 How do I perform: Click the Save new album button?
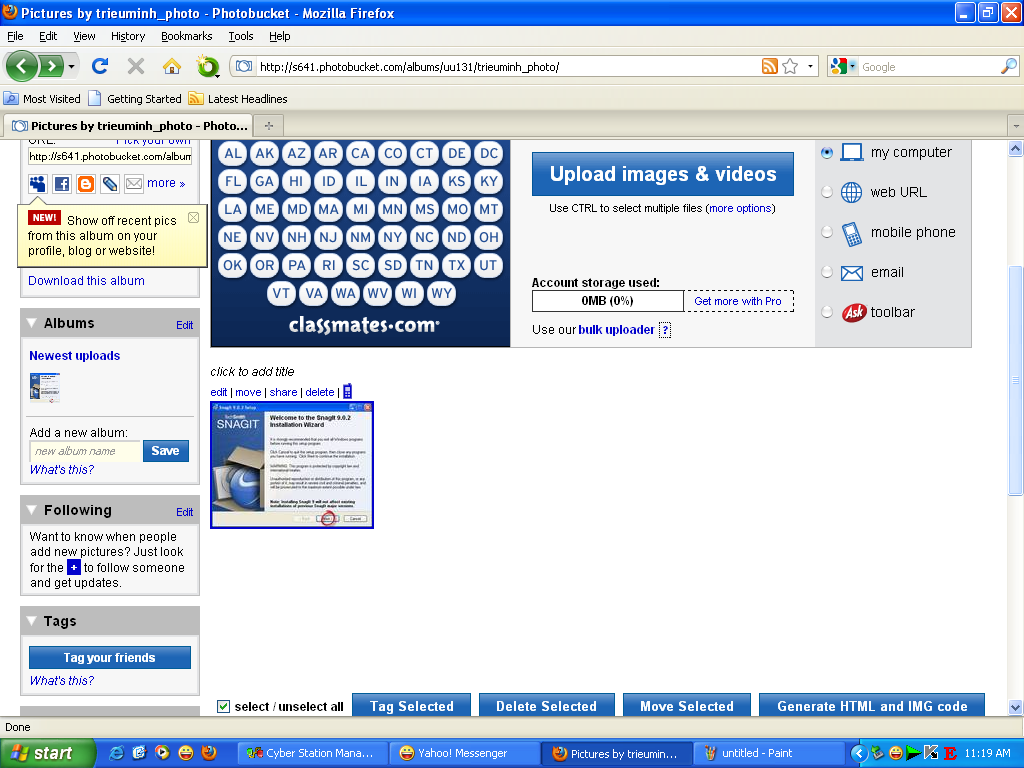coord(166,451)
